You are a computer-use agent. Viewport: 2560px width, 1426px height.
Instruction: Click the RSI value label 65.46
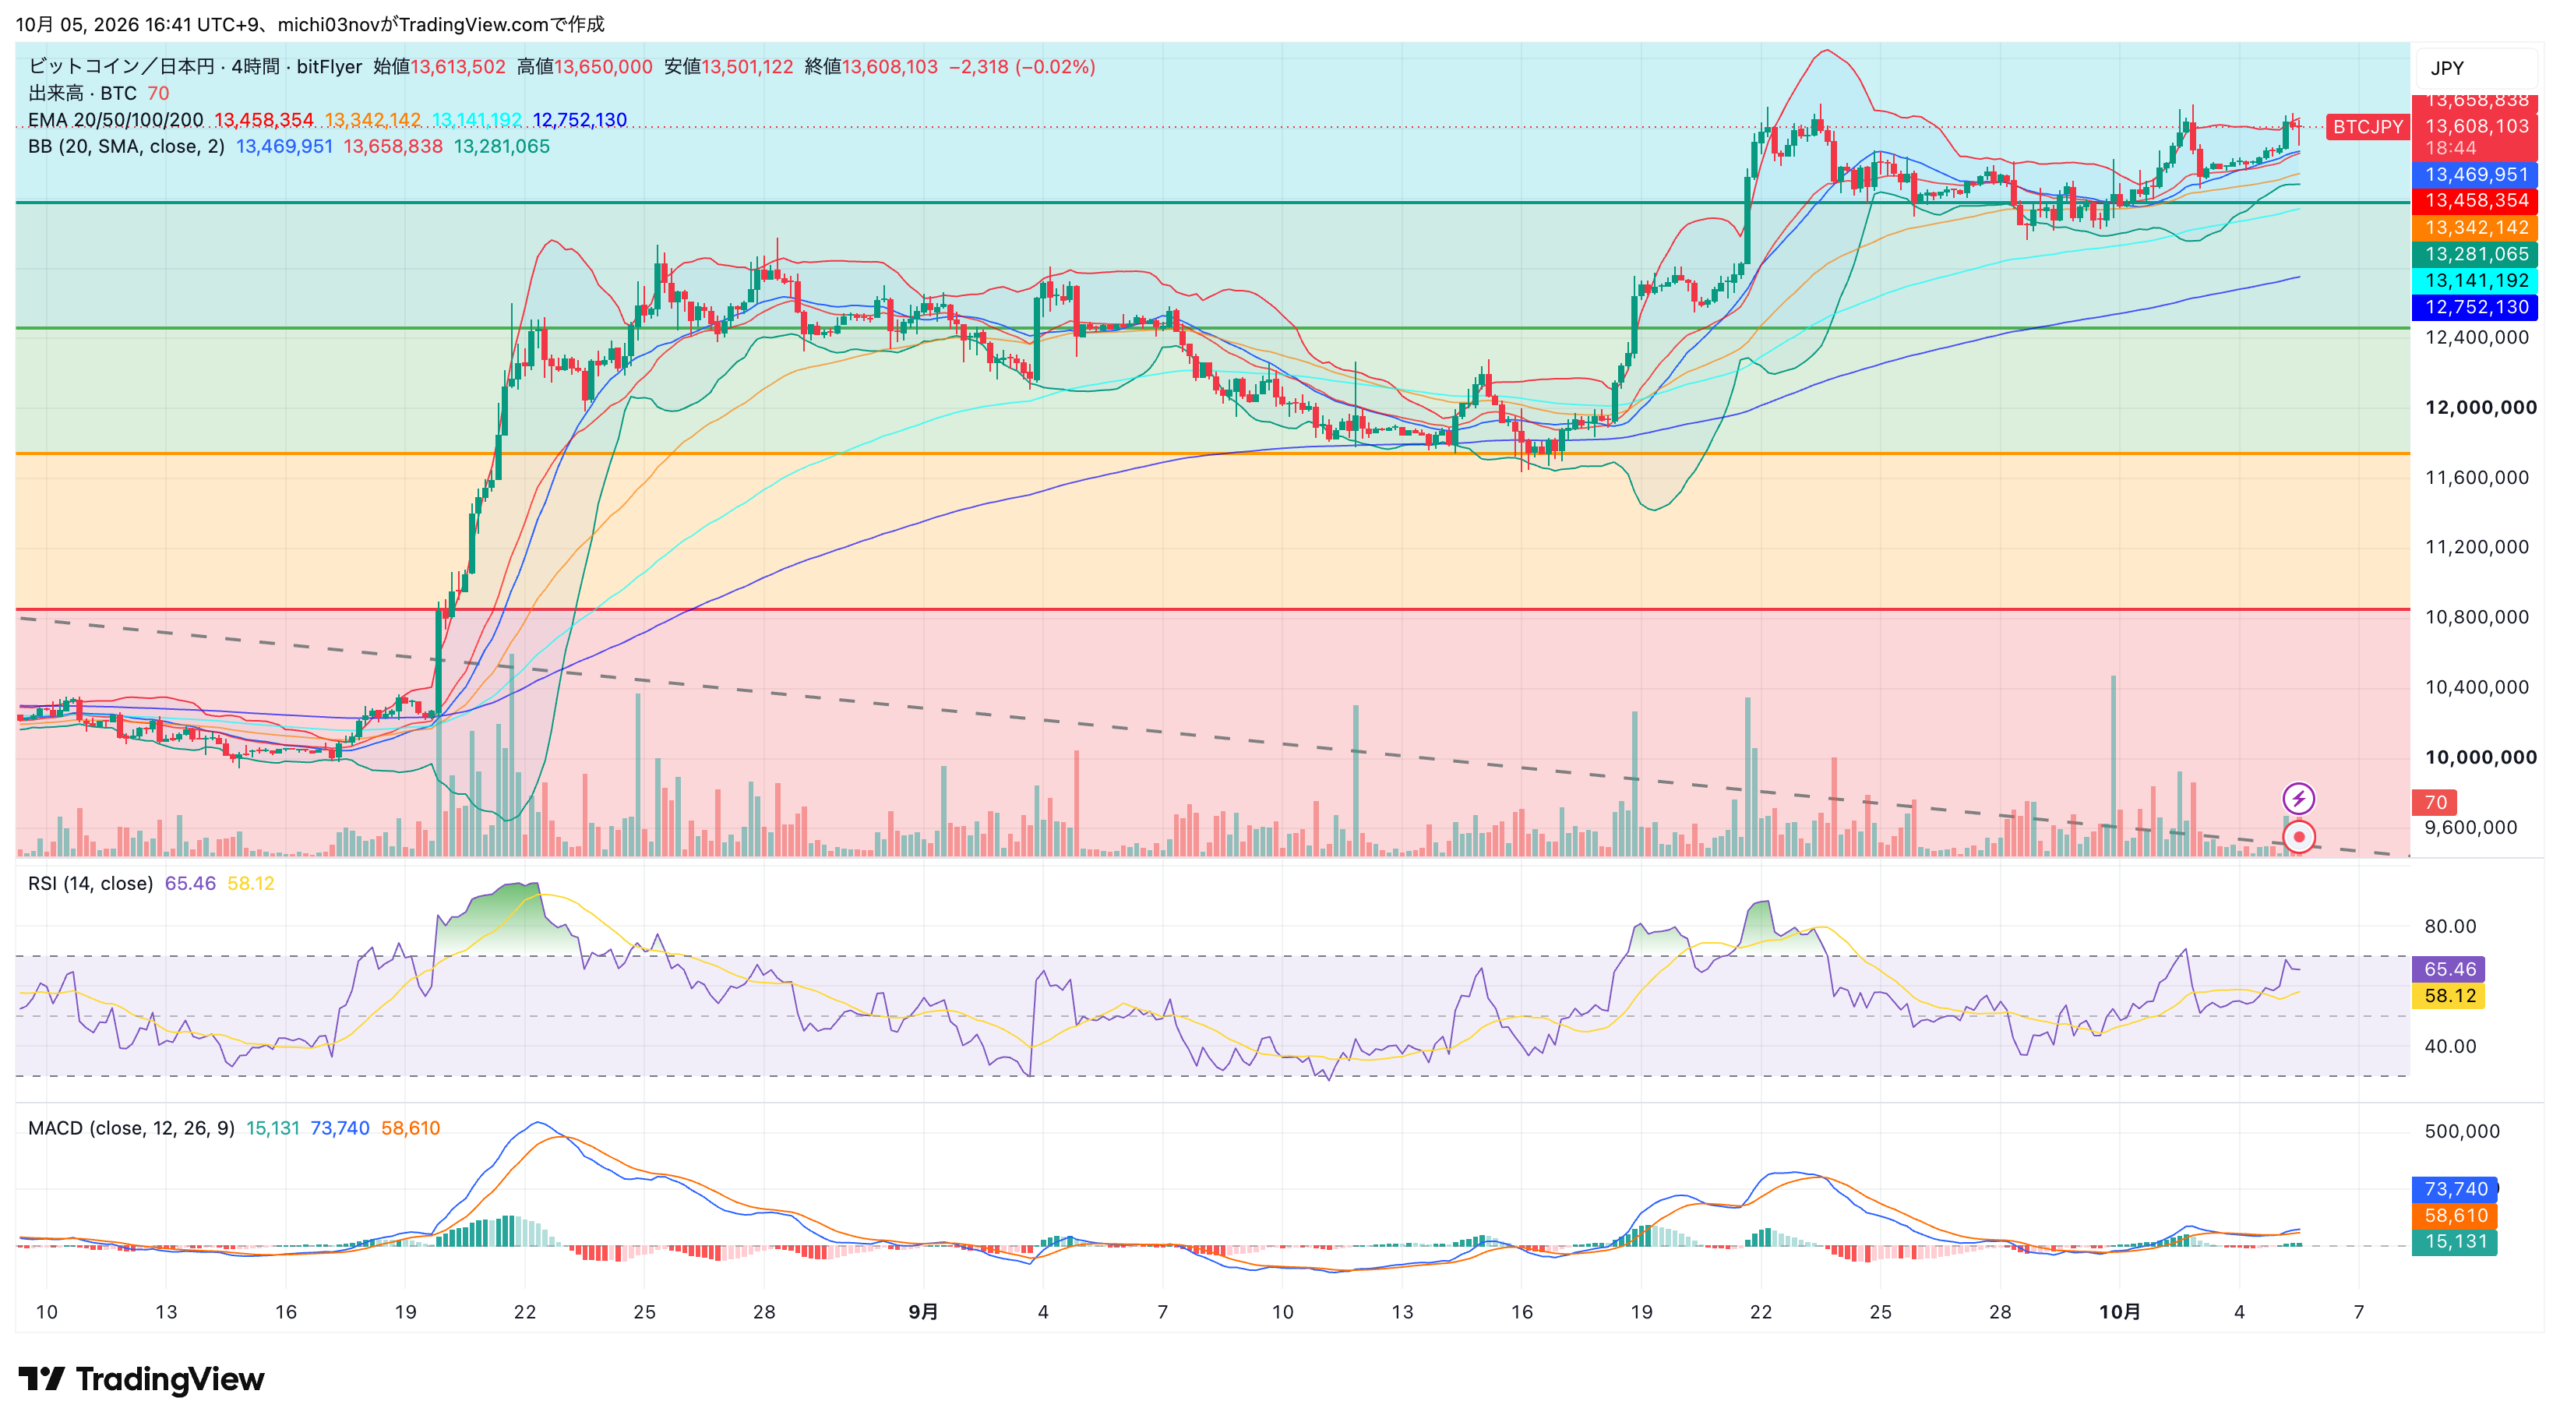(x=2448, y=969)
